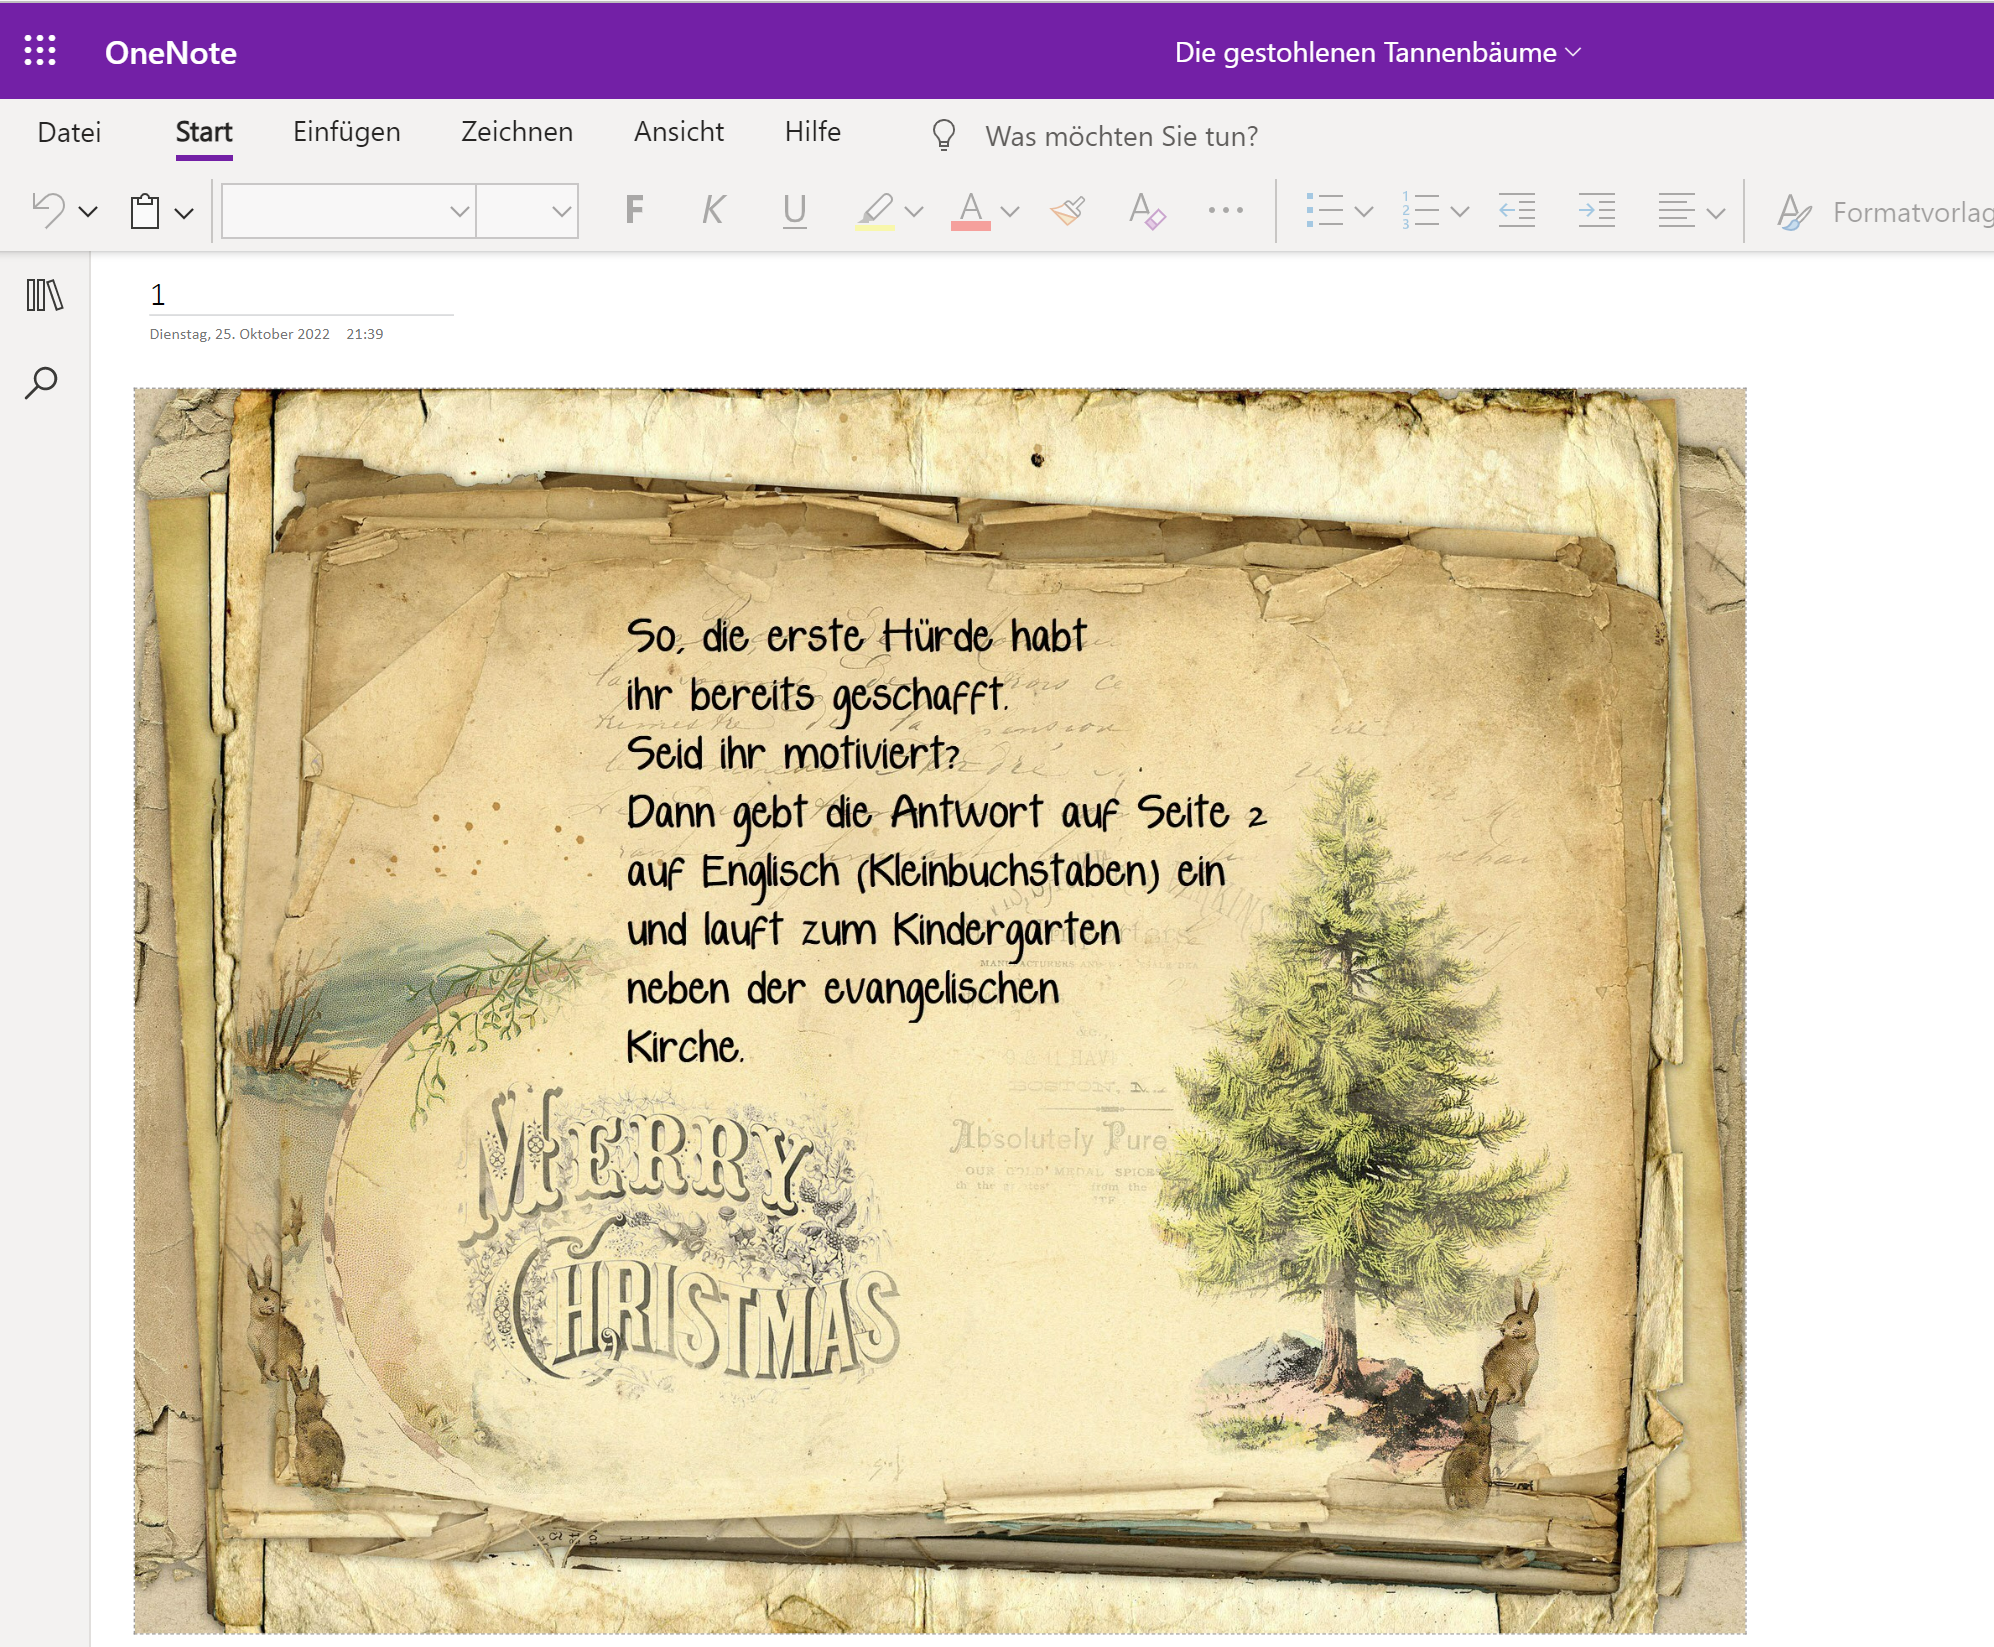Toggle underline formatting
This screenshot has width=1994, height=1647.
click(x=794, y=211)
